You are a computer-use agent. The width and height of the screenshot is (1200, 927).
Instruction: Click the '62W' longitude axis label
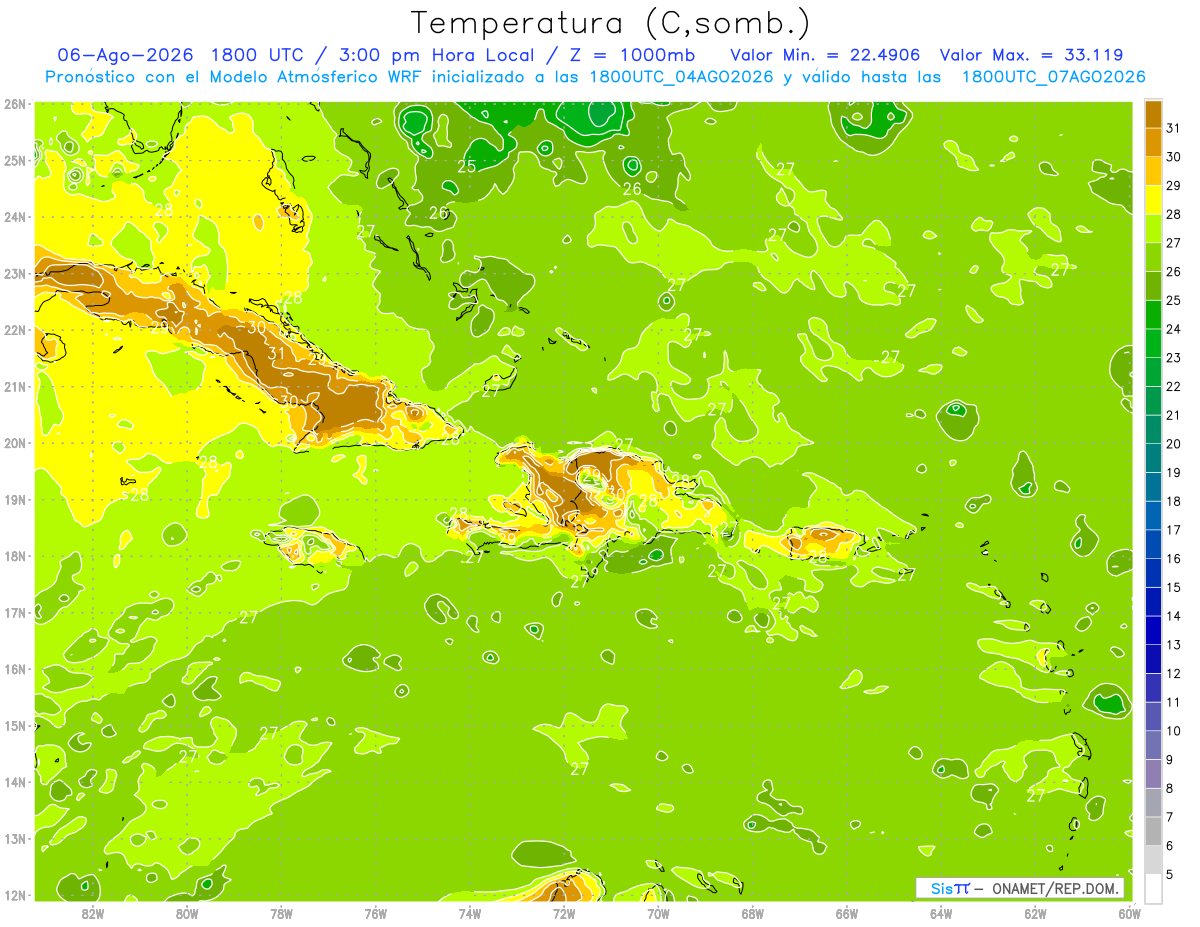(x=1036, y=913)
